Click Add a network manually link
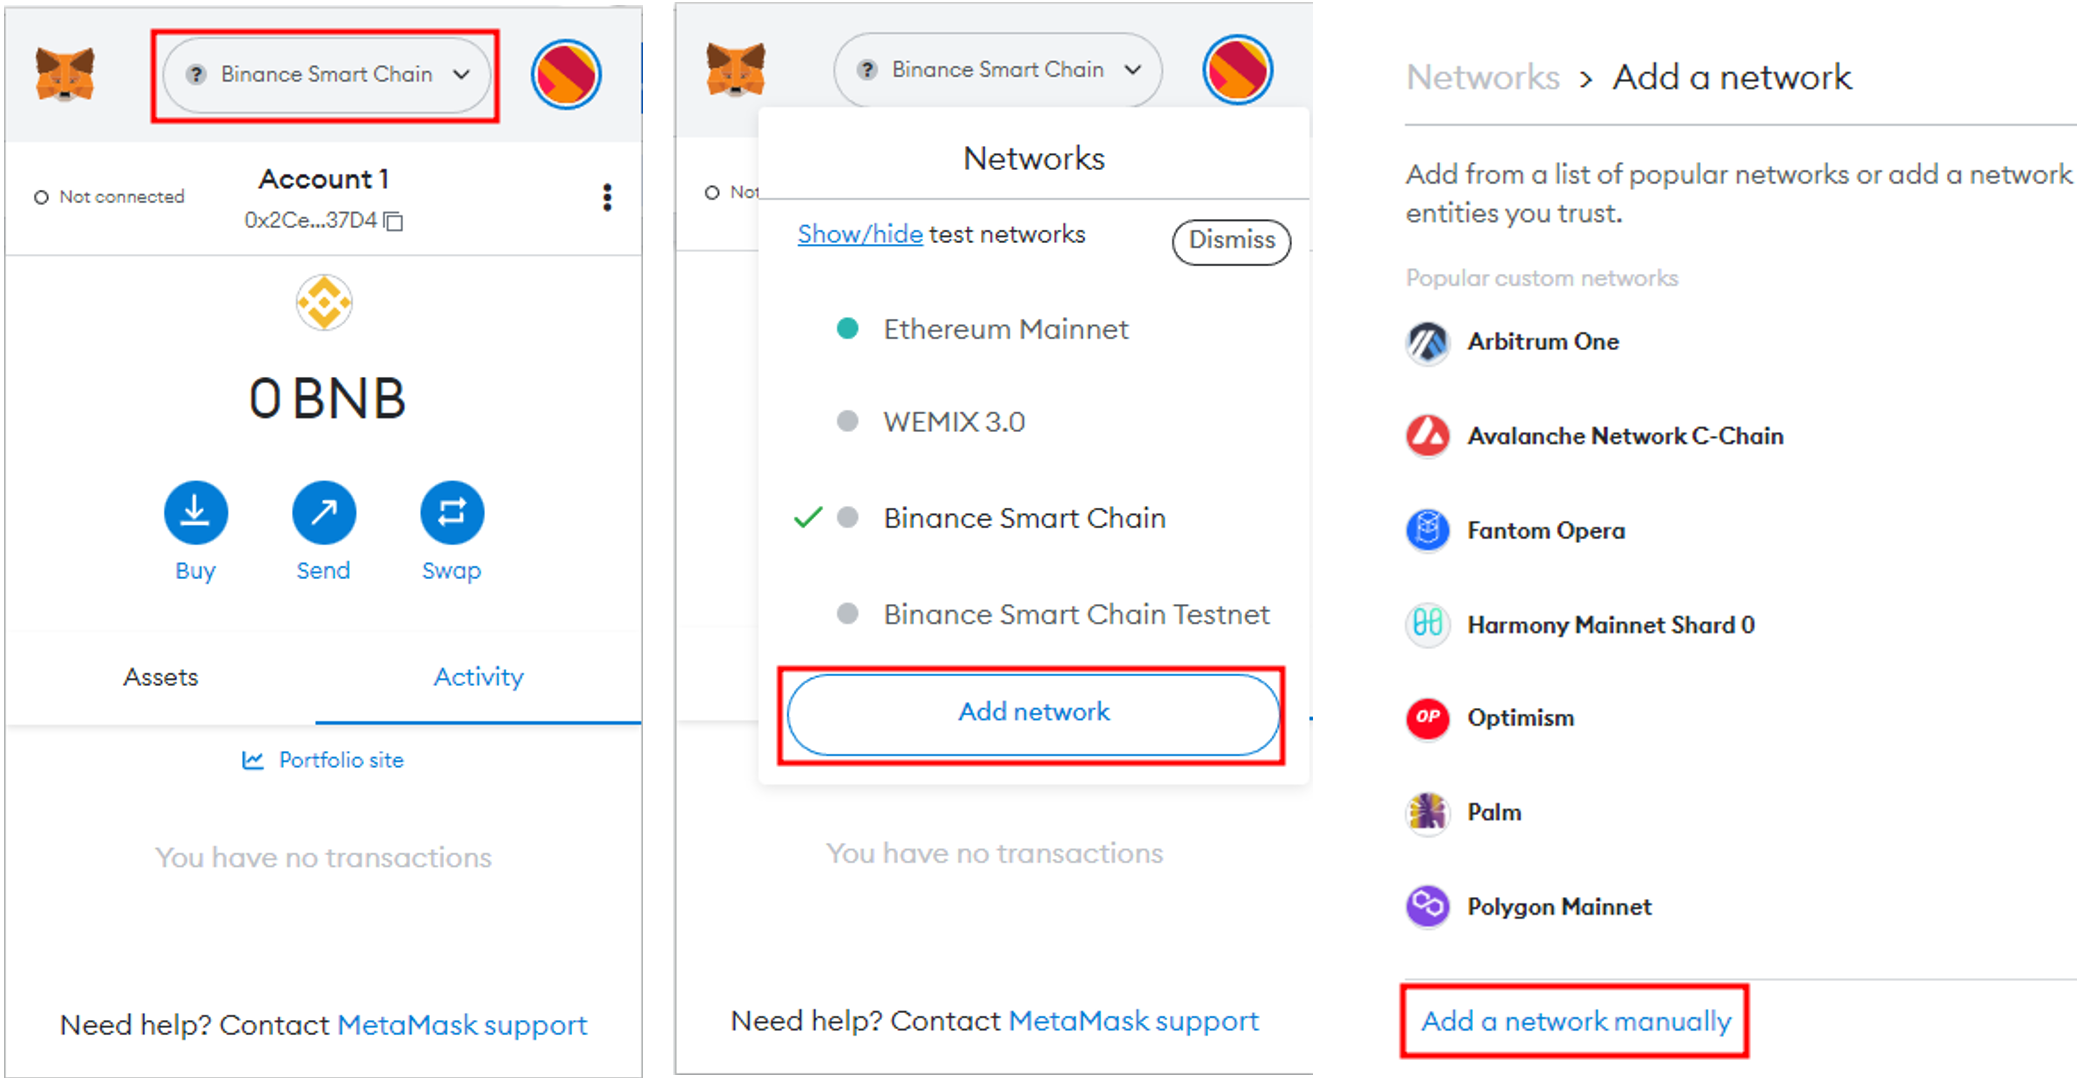Screen dimensions: 2079x1078 tap(1575, 1021)
